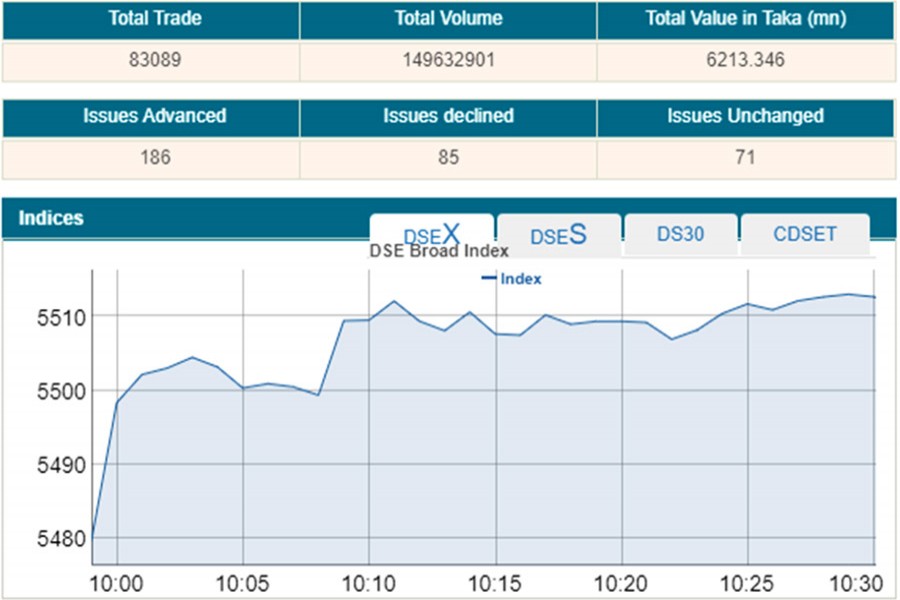This screenshot has width=900, height=600.
Task: Select the total volume figure 149632901
Action: pos(448,60)
